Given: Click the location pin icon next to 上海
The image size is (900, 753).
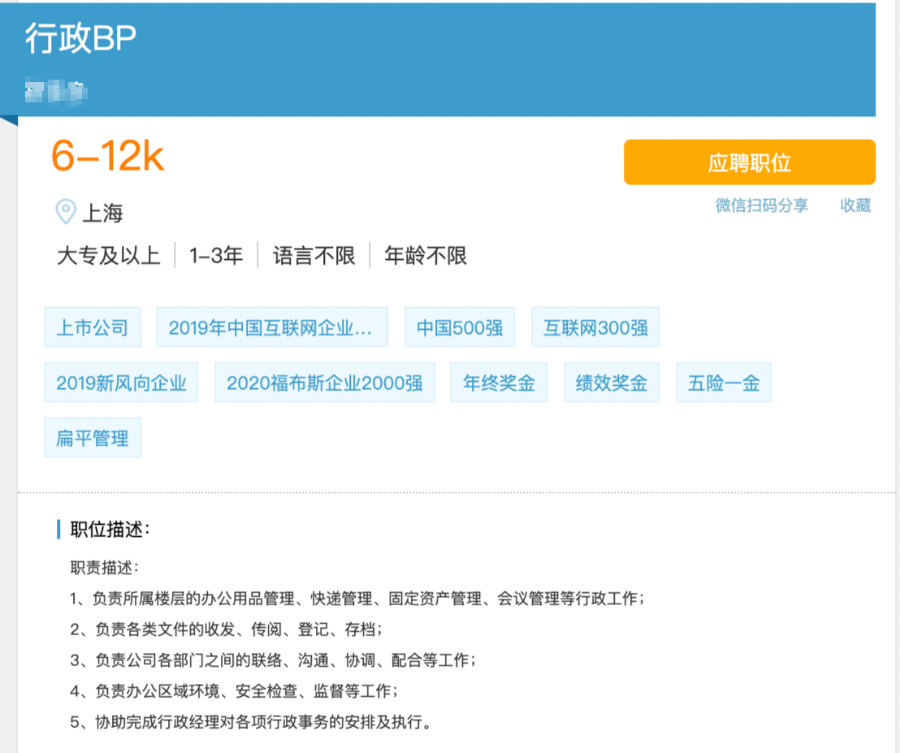Looking at the screenshot, I should click(64, 212).
